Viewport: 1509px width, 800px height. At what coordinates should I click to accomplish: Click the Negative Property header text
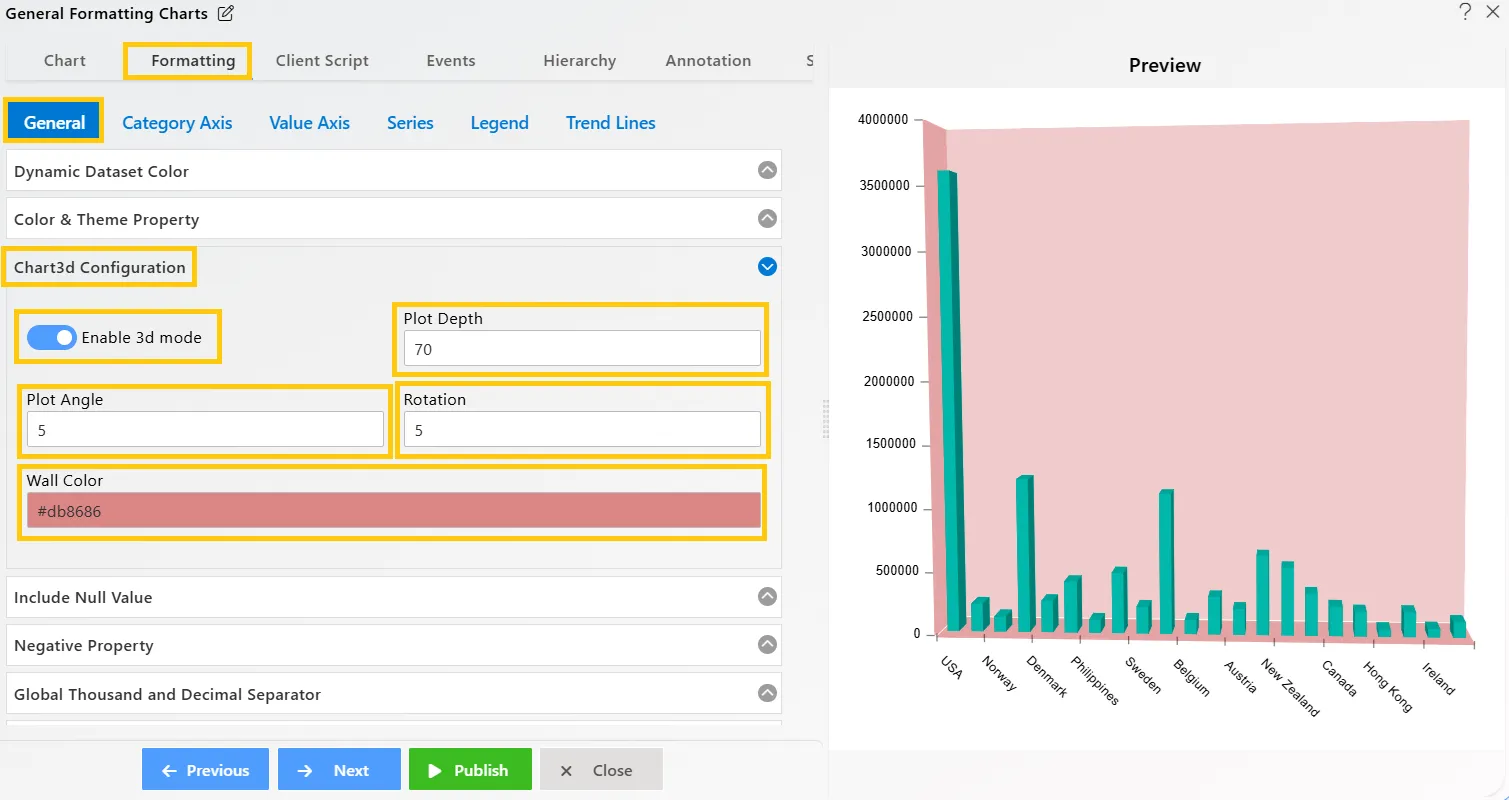tap(84, 646)
